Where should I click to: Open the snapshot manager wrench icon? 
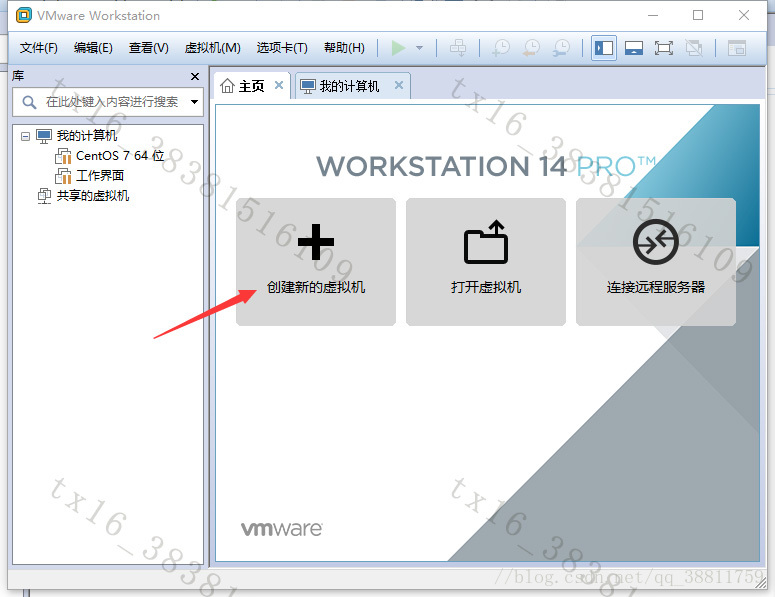coord(561,48)
